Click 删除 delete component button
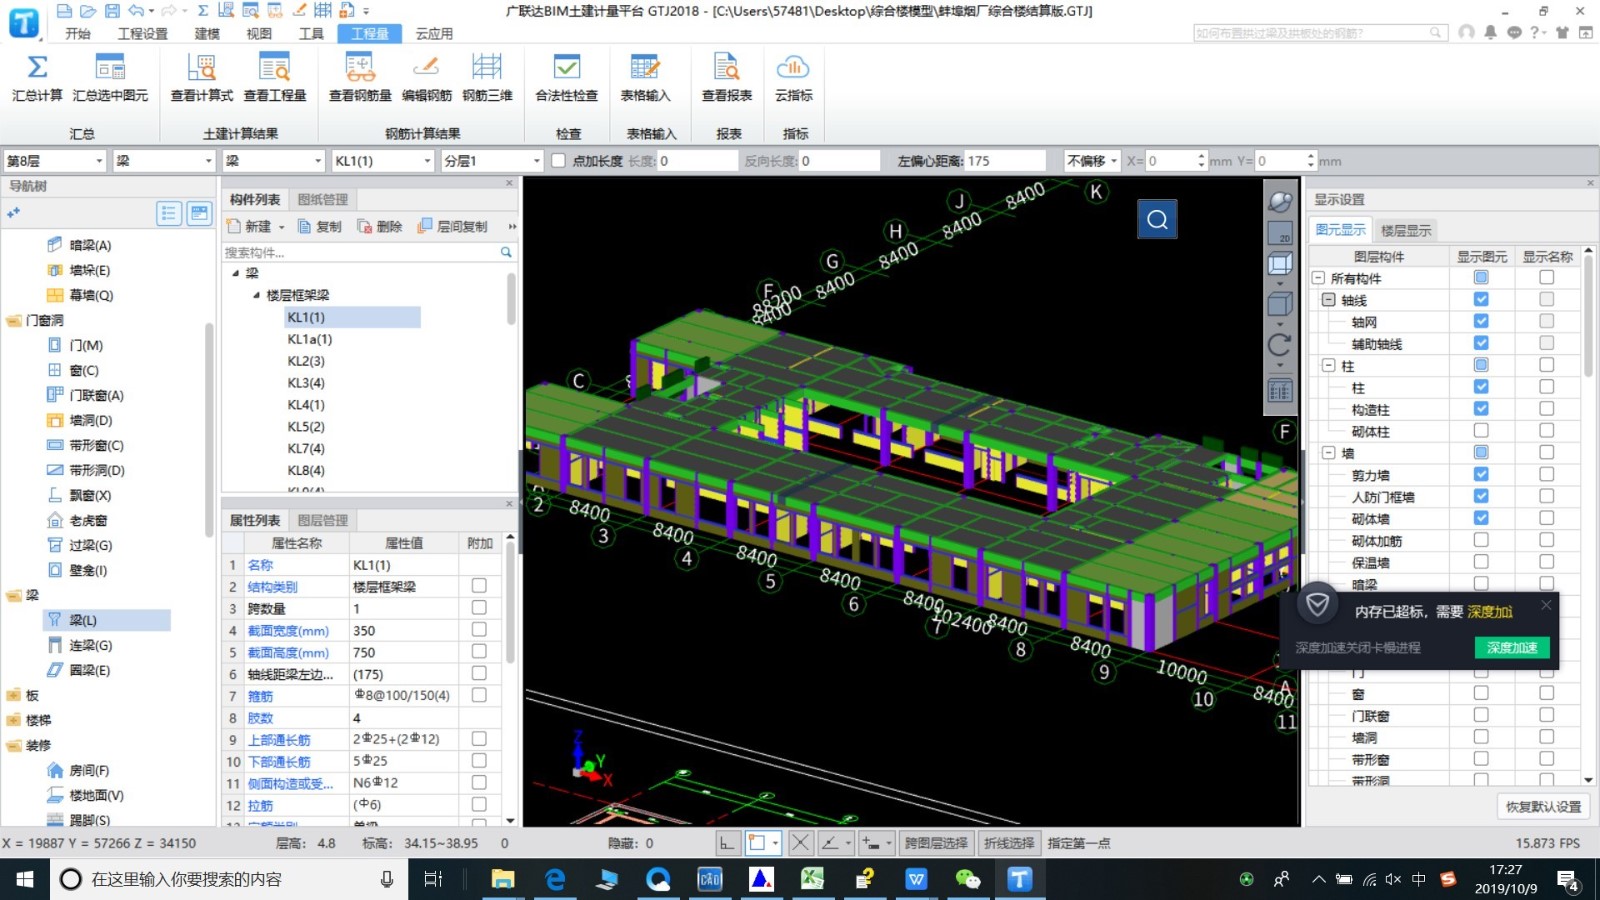This screenshot has width=1600, height=900. 380,227
